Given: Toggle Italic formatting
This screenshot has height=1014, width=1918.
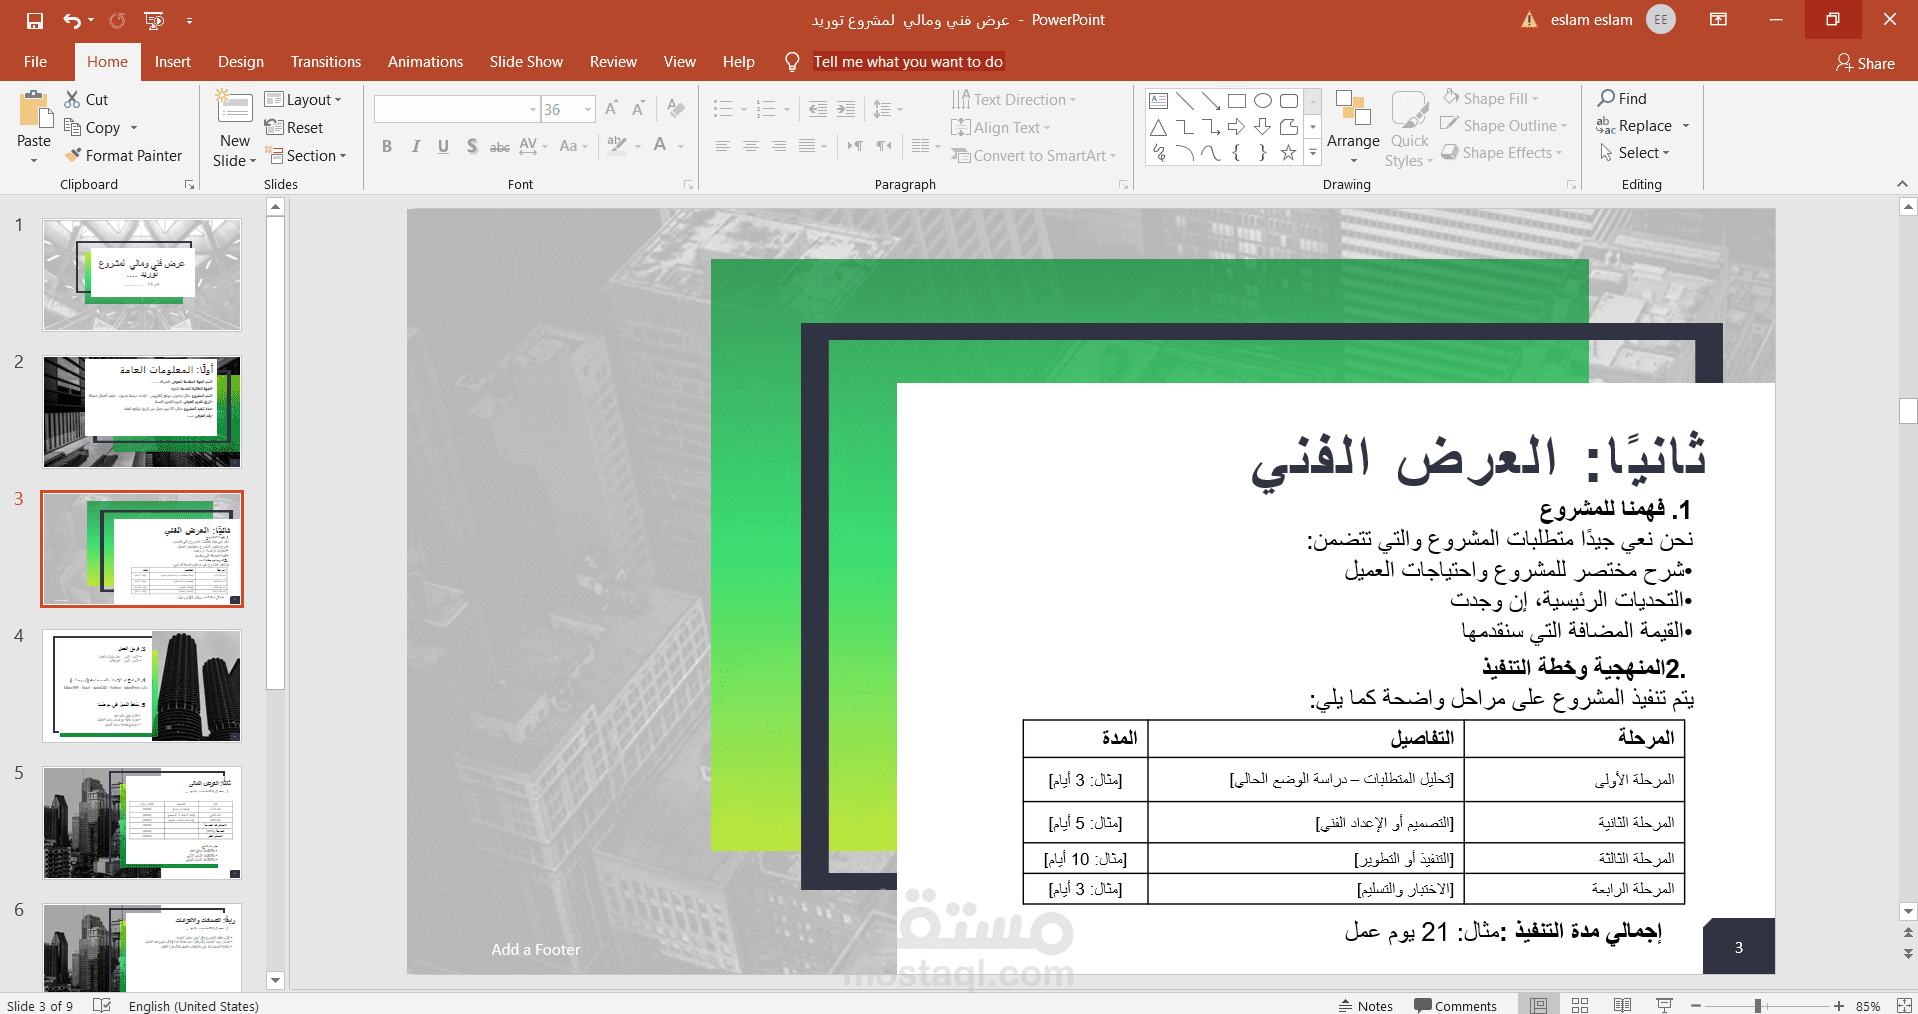Looking at the screenshot, I should tap(415, 146).
